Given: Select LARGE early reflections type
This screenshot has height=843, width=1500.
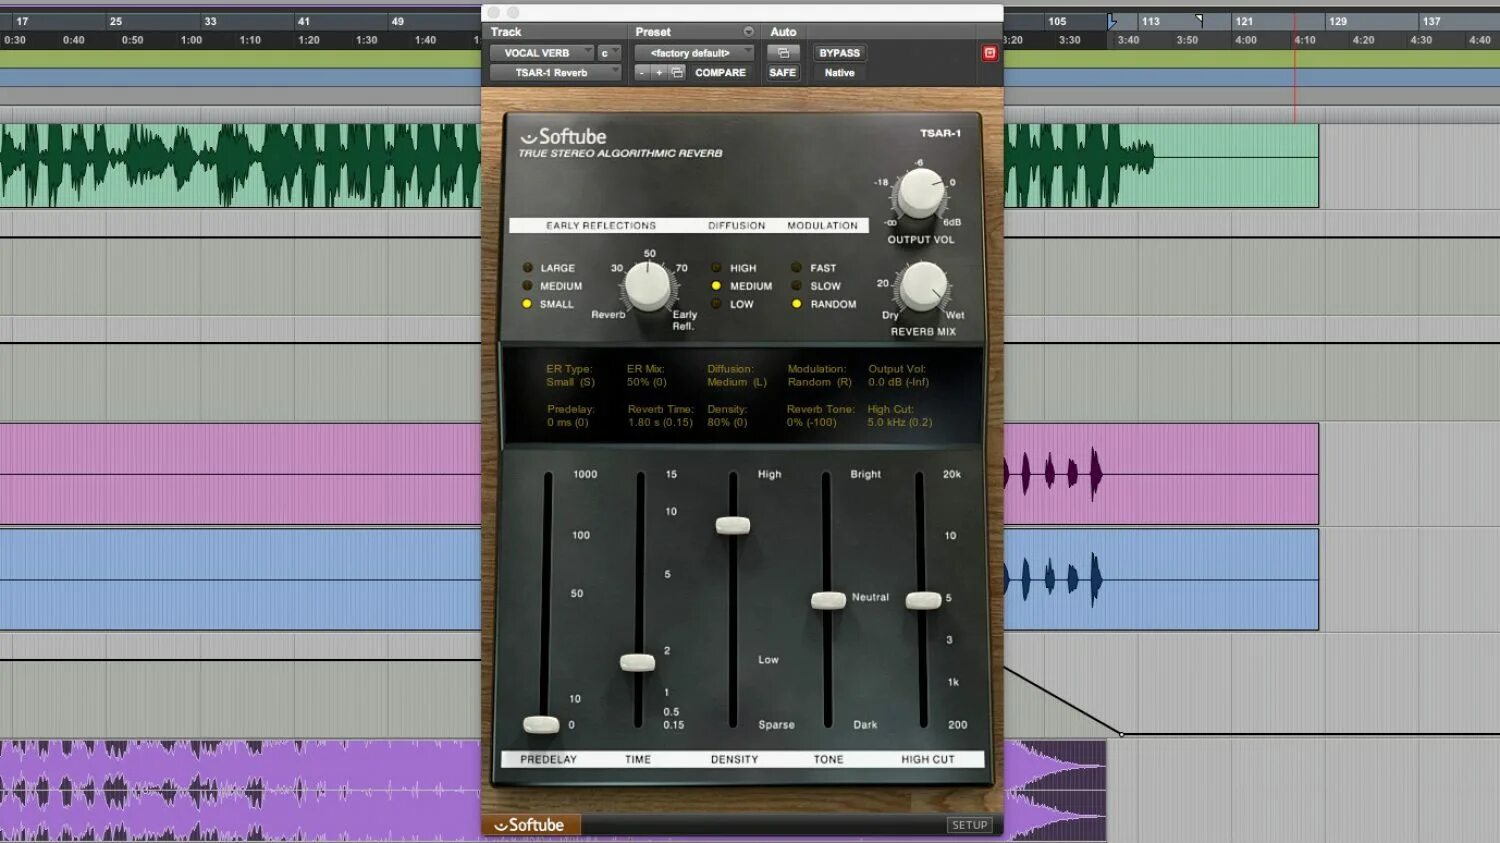Looking at the screenshot, I should pyautogui.click(x=549, y=268).
